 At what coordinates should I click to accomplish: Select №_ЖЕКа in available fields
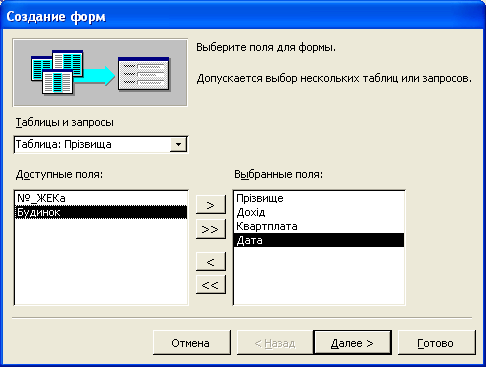(101, 198)
